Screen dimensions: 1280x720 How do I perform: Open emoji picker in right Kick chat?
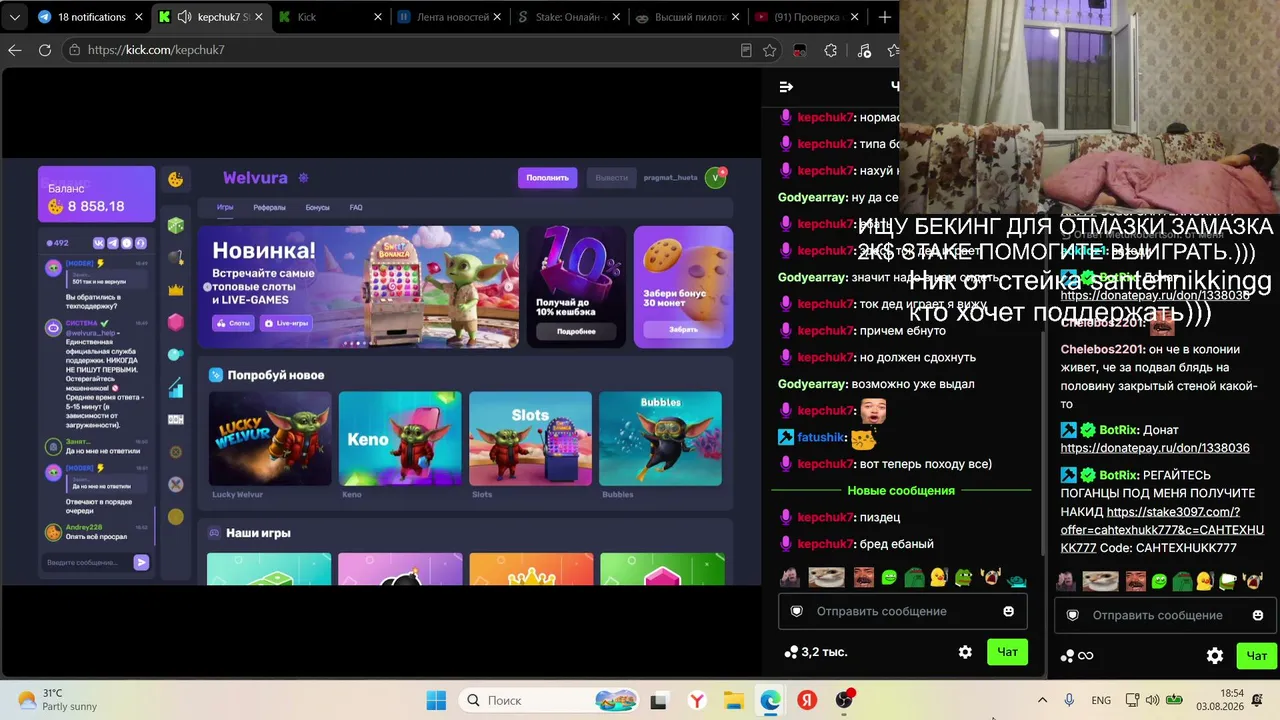(1258, 615)
